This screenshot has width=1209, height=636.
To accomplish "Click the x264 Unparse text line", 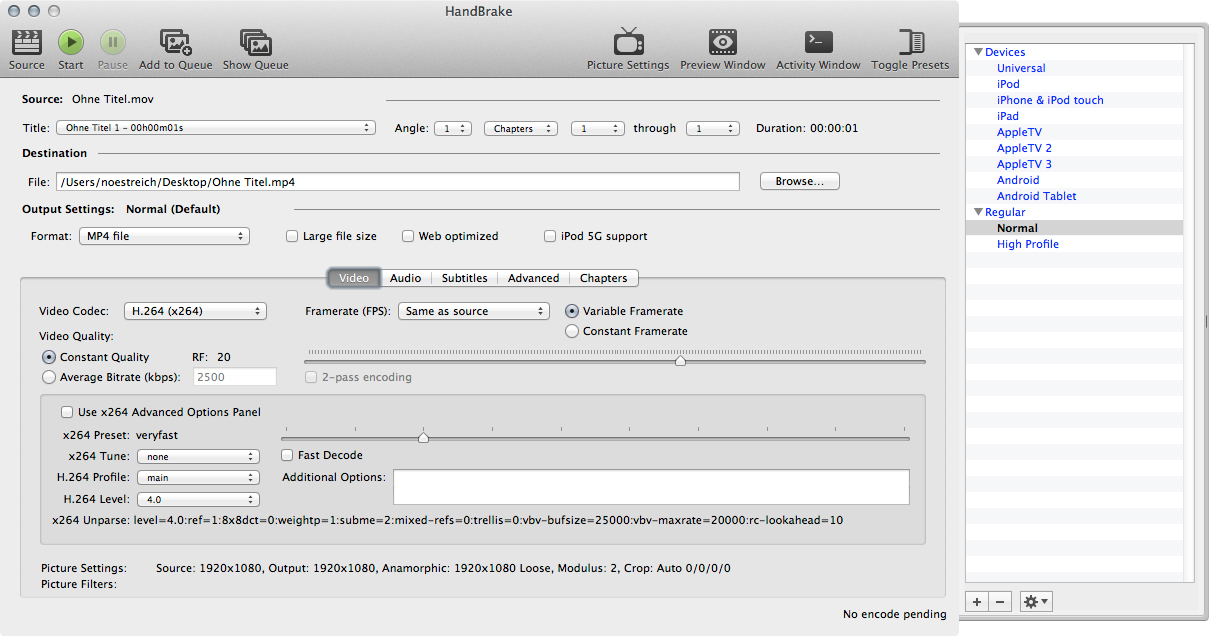I will (447, 520).
